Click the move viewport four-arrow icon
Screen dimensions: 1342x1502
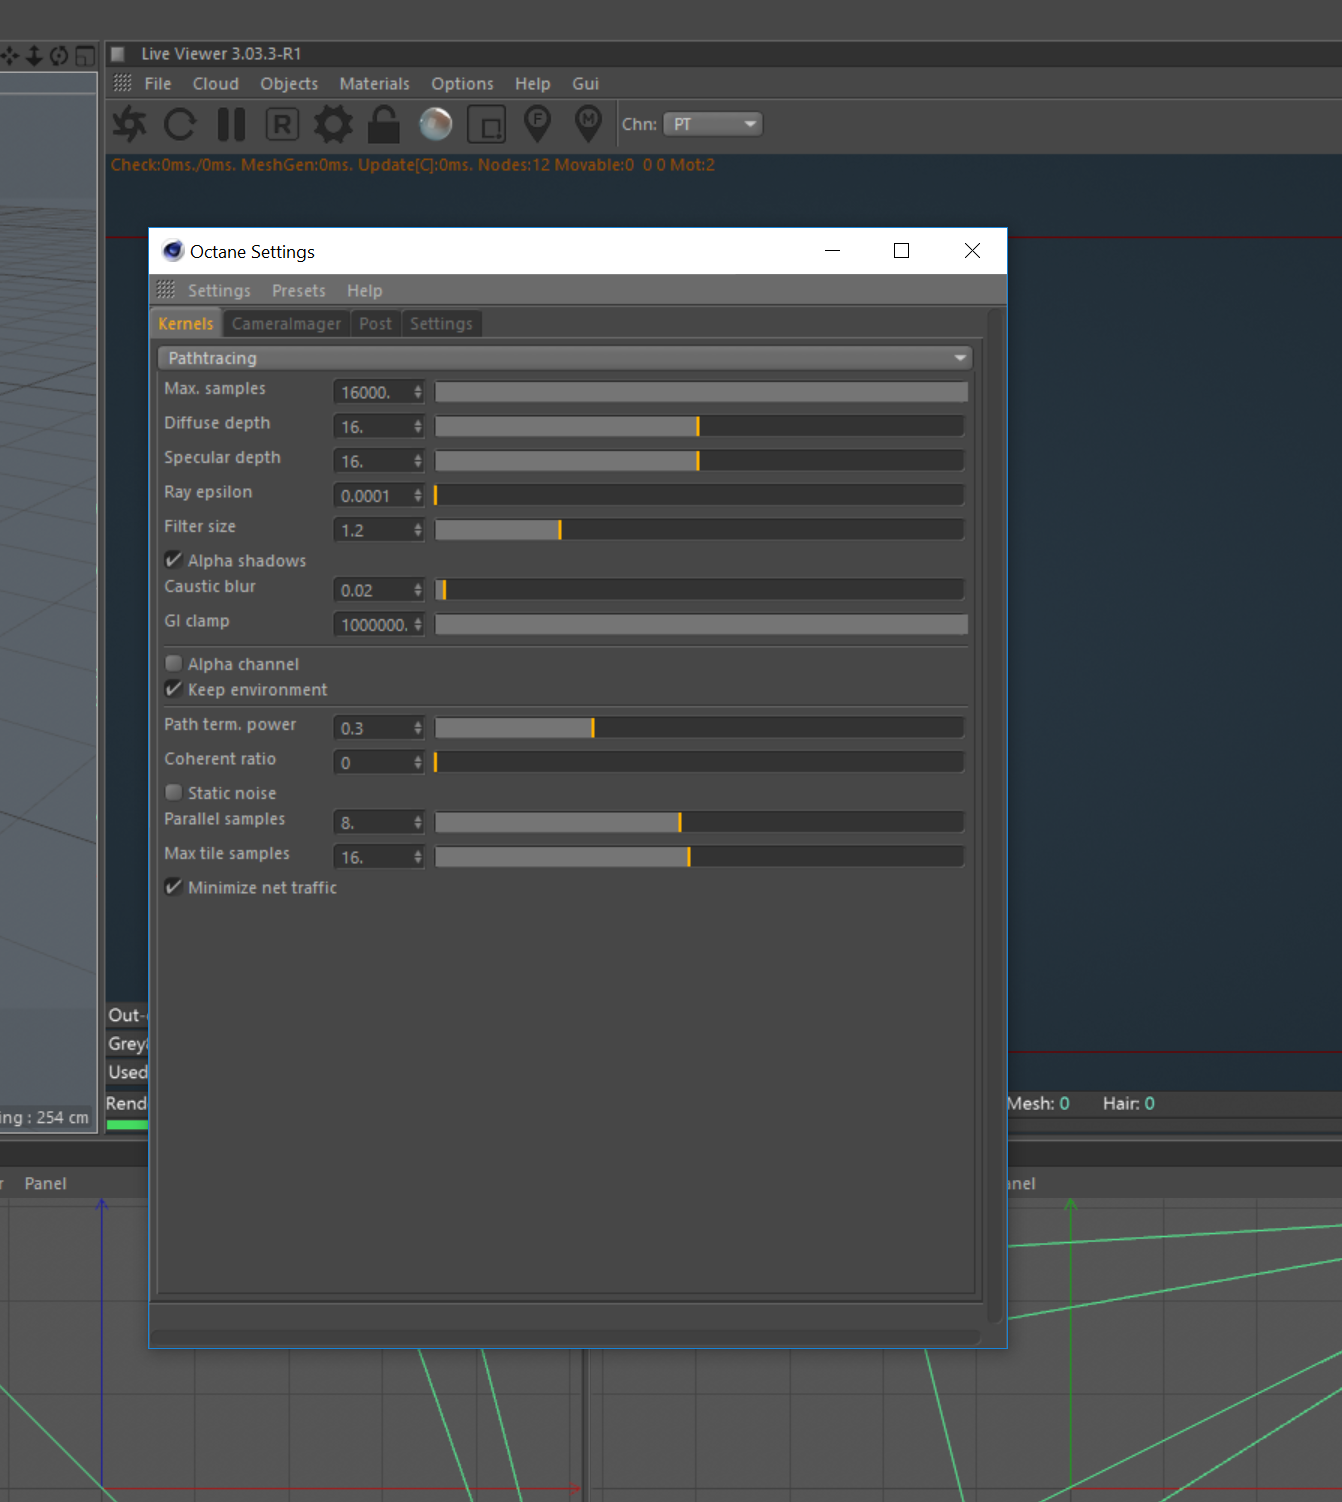(10, 55)
